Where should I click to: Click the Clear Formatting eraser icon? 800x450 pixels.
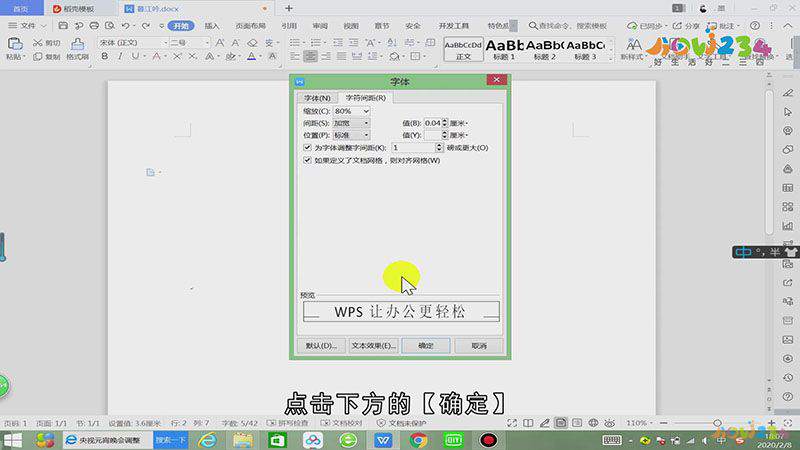[x=252, y=43]
